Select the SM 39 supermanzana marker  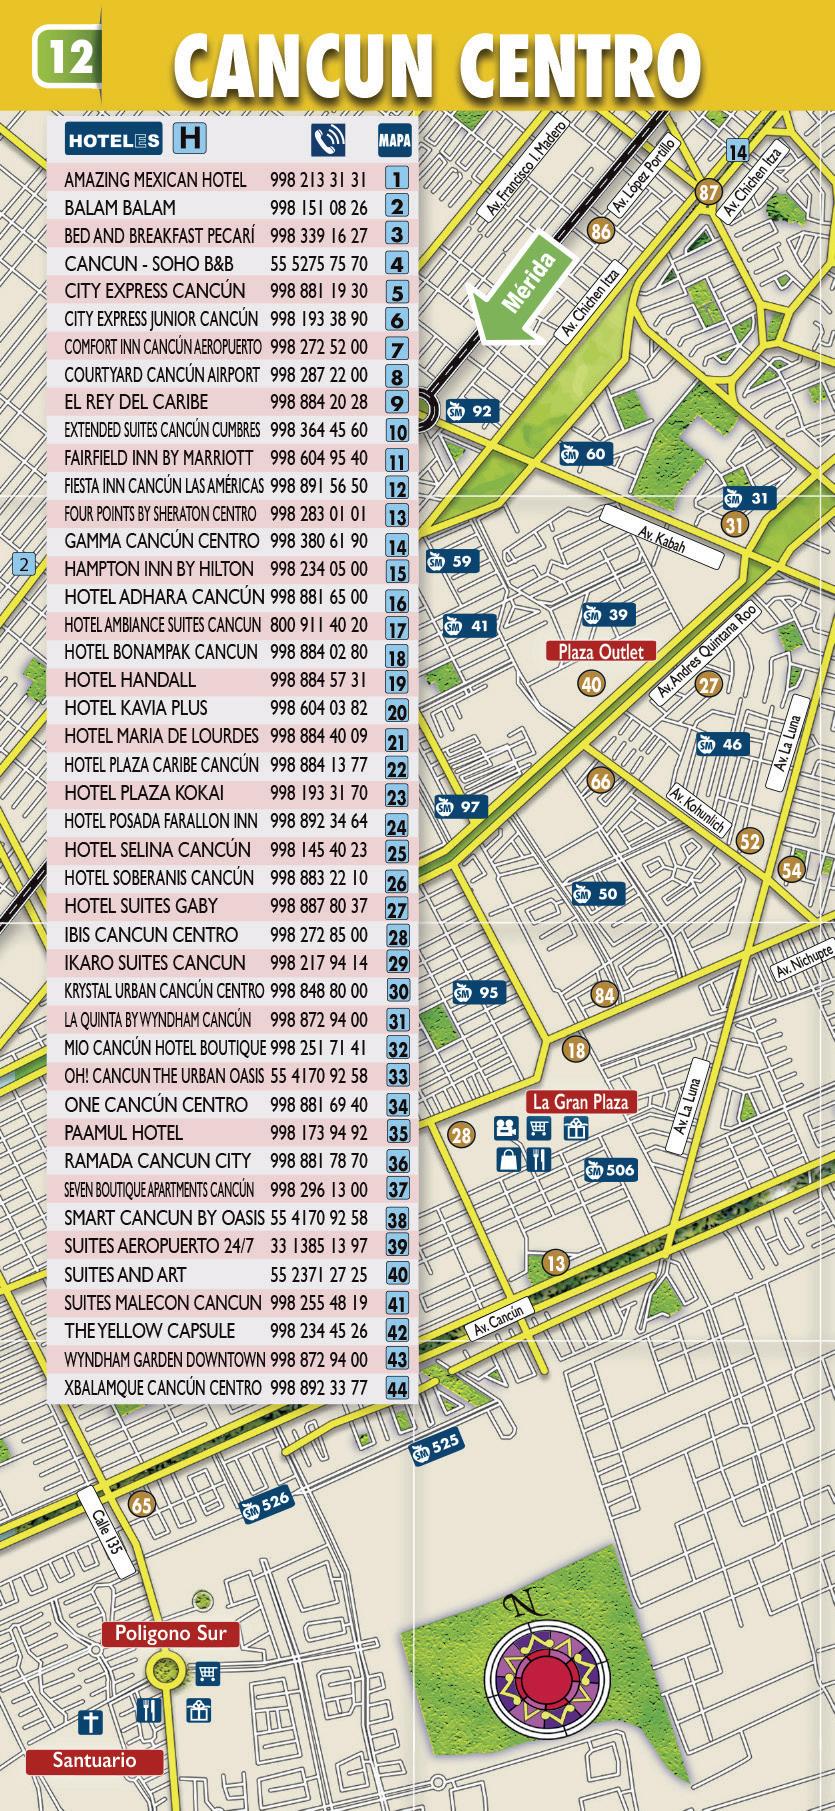(x=607, y=614)
